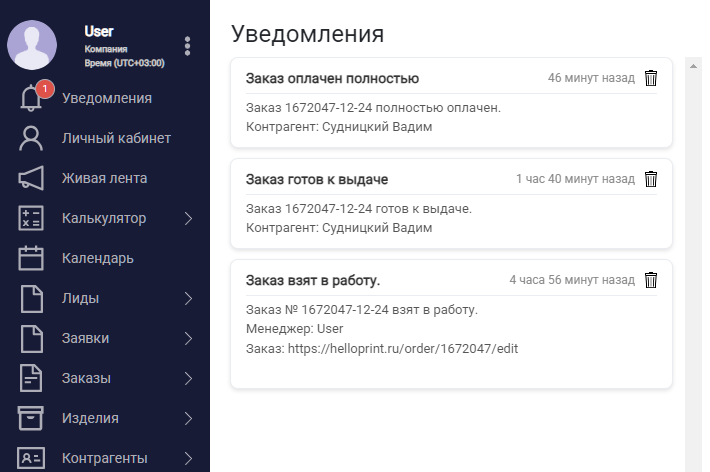The height and width of the screenshot is (472, 710).
Task: Click the Изделия box icon
Action: click(x=31, y=418)
